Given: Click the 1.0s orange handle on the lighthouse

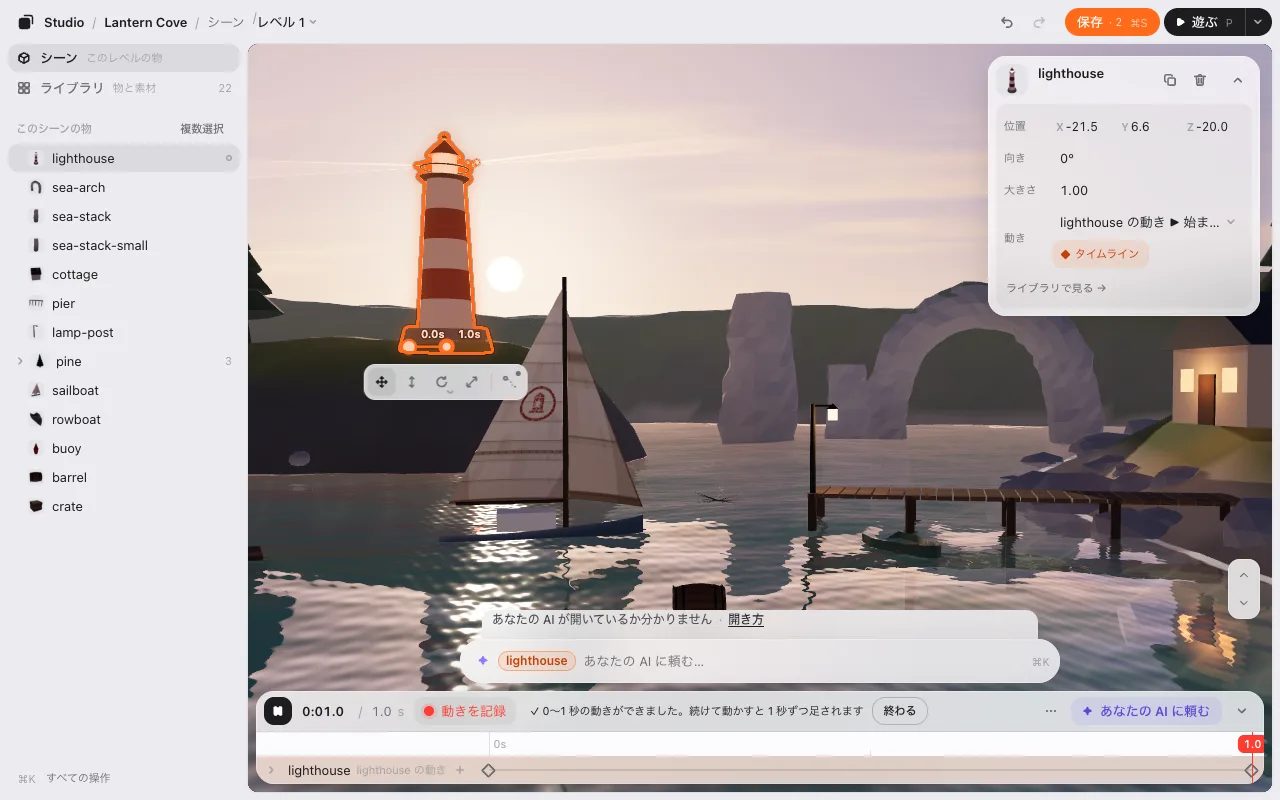Looking at the screenshot, I should coord(447,346).
